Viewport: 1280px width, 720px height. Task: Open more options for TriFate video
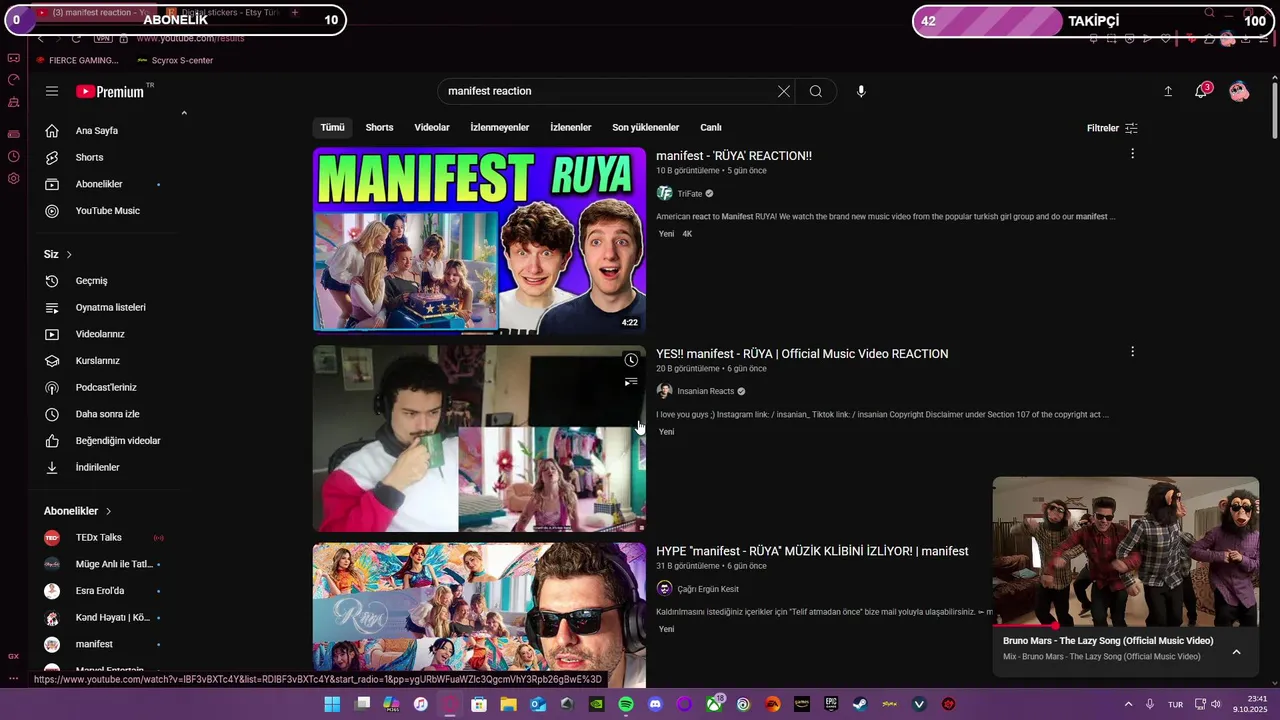1132,154
